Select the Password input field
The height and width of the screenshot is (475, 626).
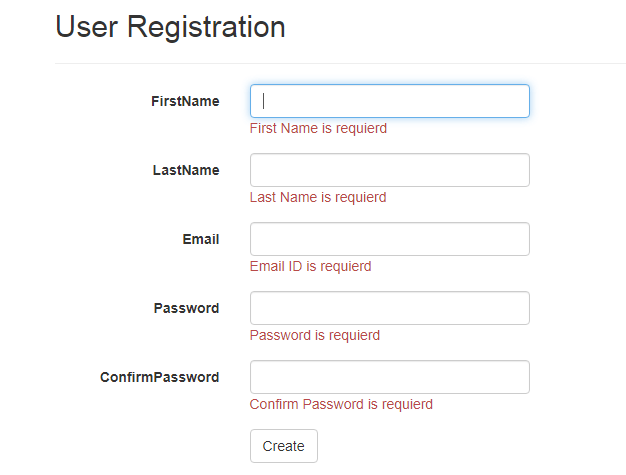pyautogui.click(x=389, y=308)
